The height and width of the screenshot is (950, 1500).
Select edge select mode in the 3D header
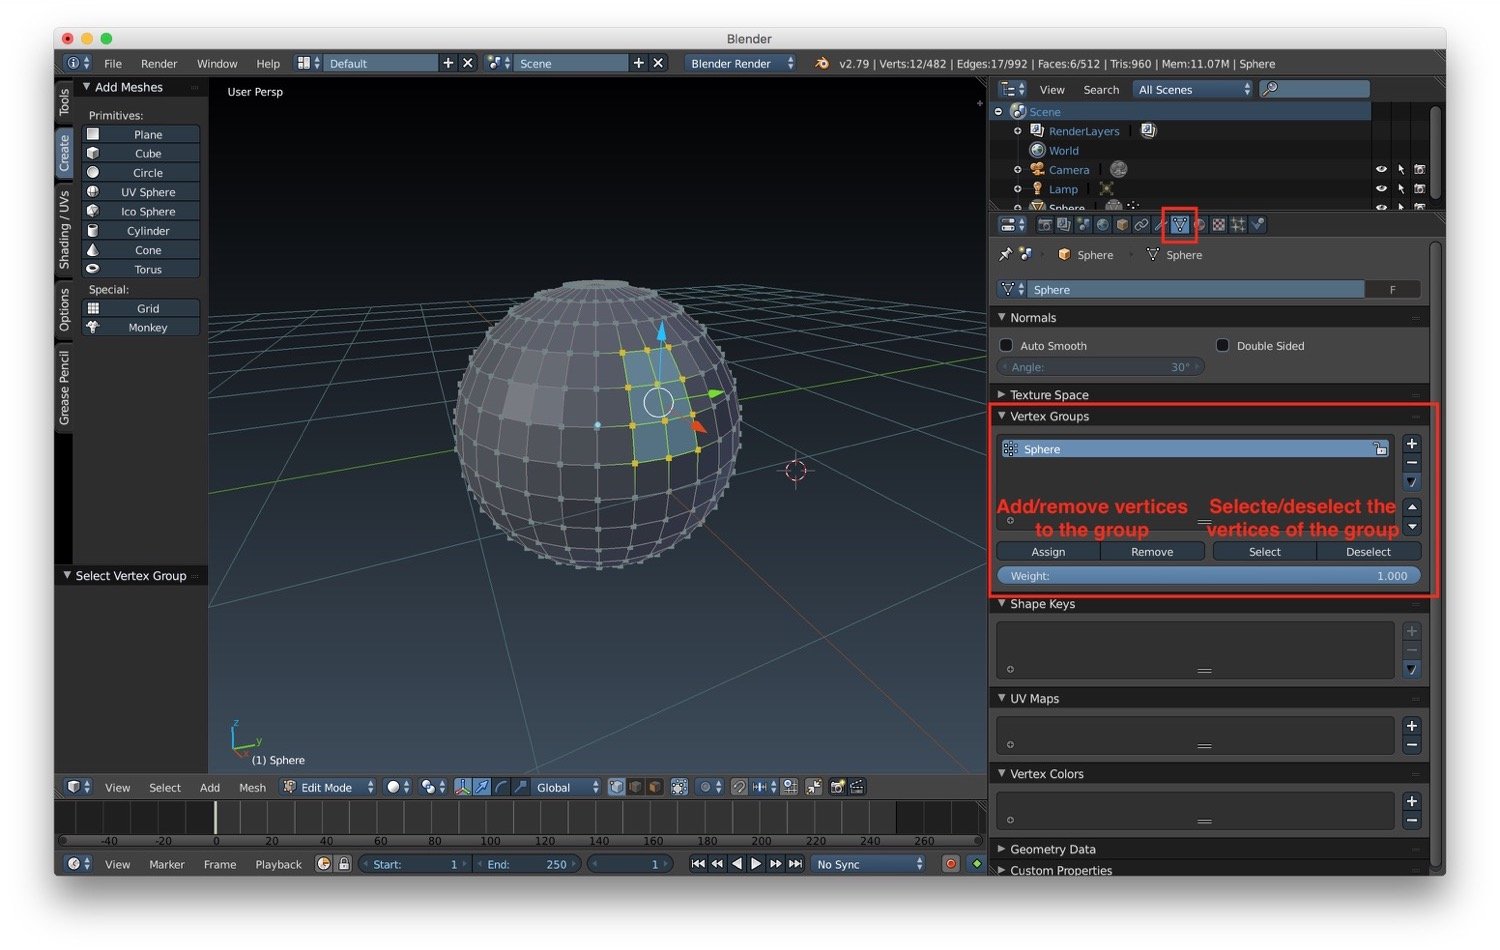click(x=635, y=787)
